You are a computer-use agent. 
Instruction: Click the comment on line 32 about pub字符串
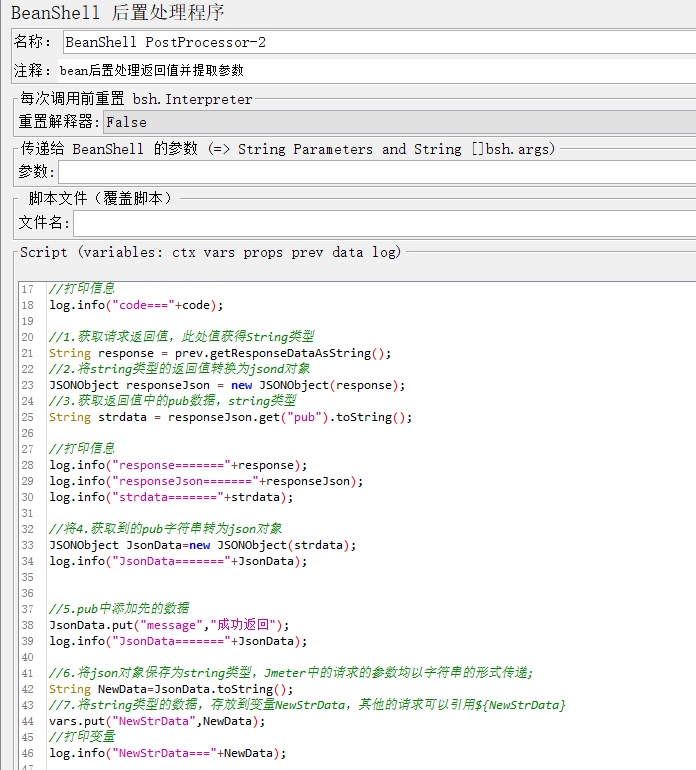(x=166, y=529)
